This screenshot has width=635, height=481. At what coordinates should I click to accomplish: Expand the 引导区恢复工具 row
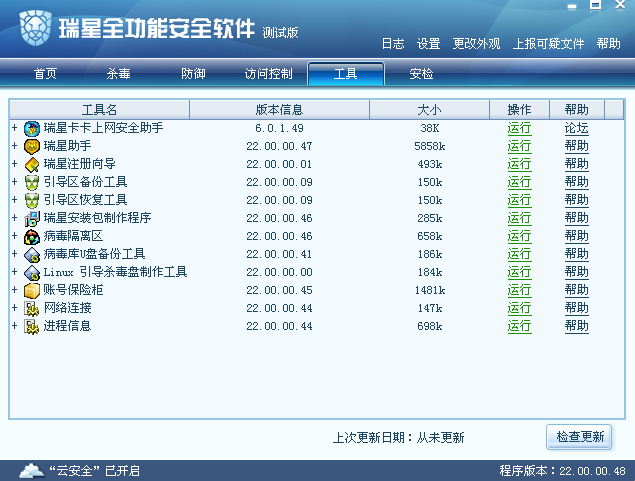(15, 200)
